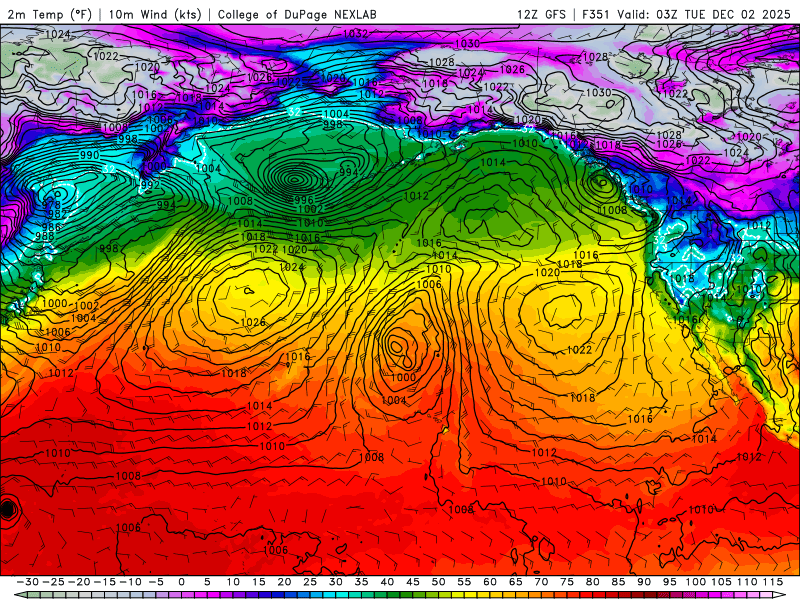The height and width of the screenshot is (600, 800).
Task: Click the 'F351' forecast hour label
Action: 596,14
